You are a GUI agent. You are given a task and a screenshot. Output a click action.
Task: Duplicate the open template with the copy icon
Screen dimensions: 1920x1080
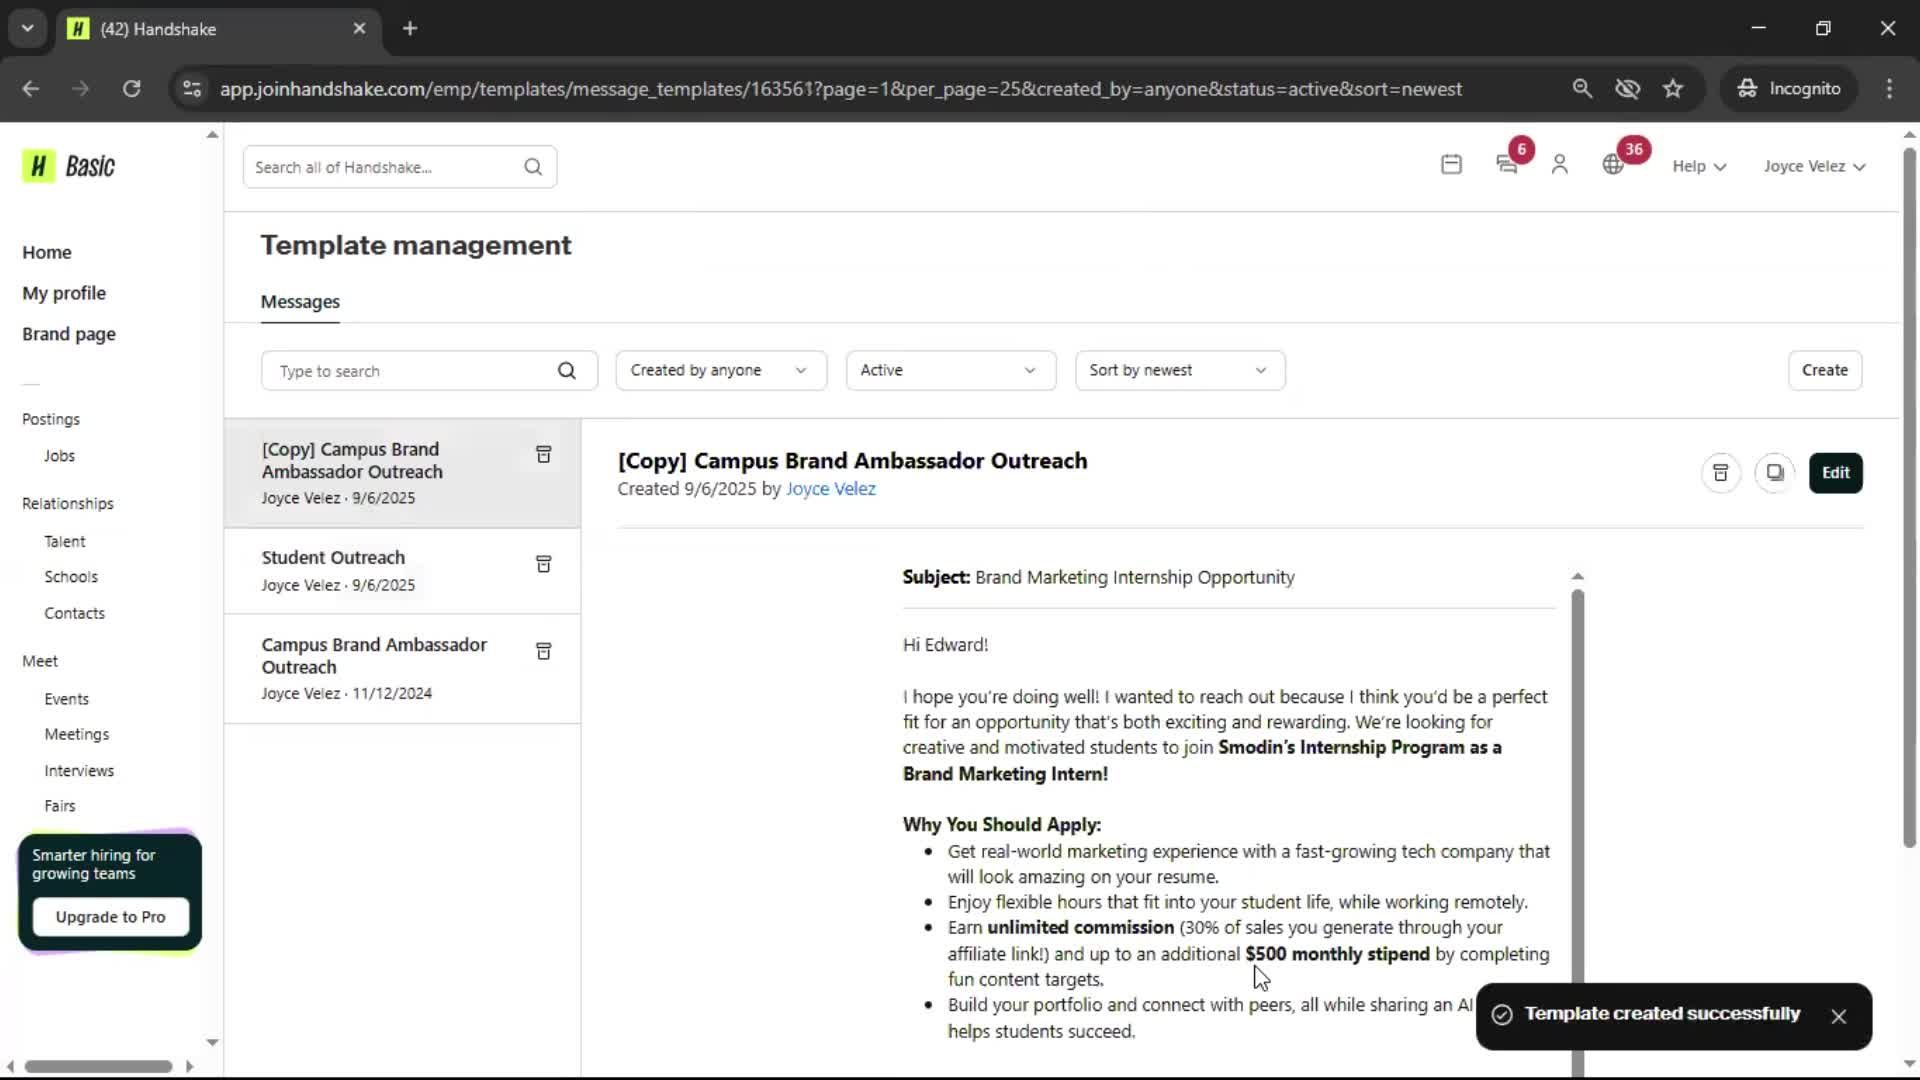click(1774, 473)
